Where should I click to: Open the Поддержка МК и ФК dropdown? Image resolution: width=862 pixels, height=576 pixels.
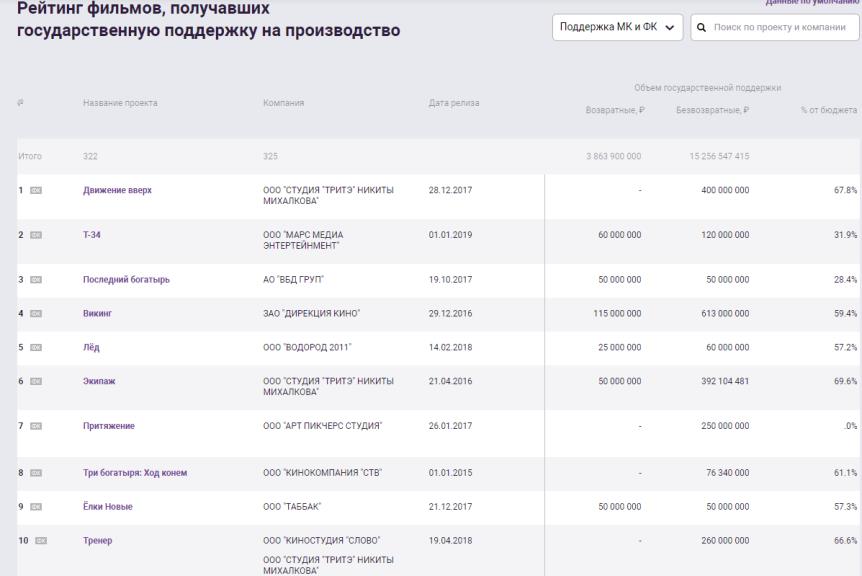click(x=617, y=27)
